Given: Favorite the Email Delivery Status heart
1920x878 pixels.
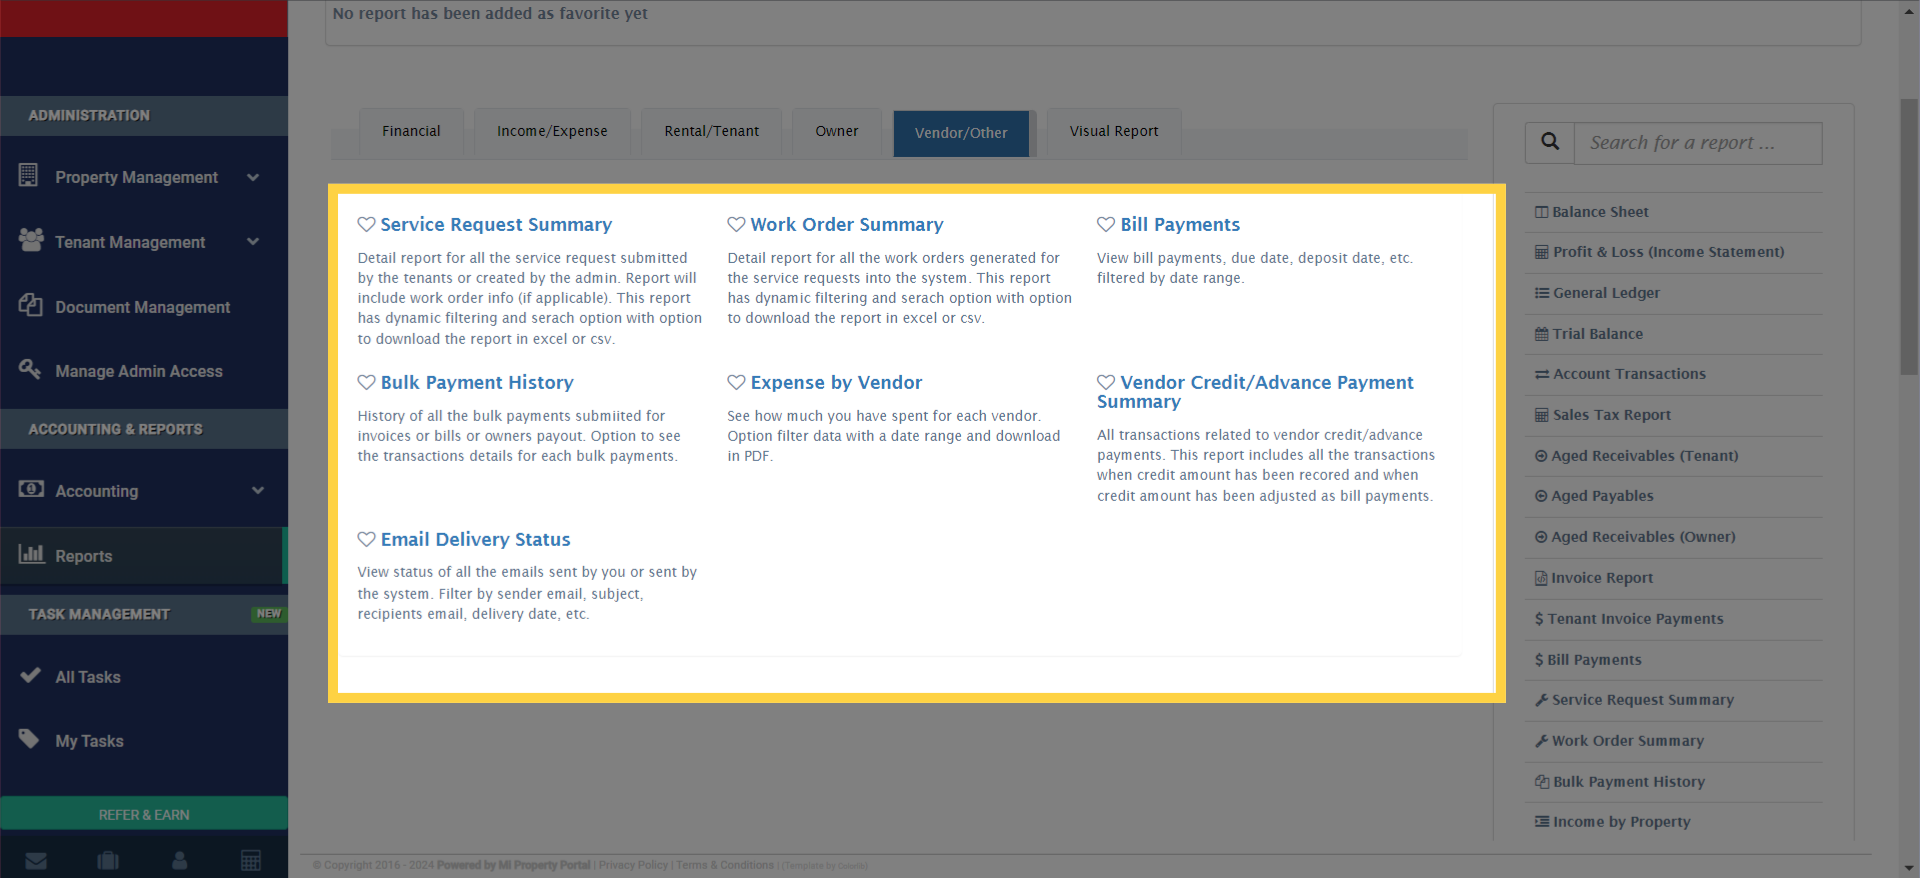Looking at the screenshot, I should (x=366, y=540).
